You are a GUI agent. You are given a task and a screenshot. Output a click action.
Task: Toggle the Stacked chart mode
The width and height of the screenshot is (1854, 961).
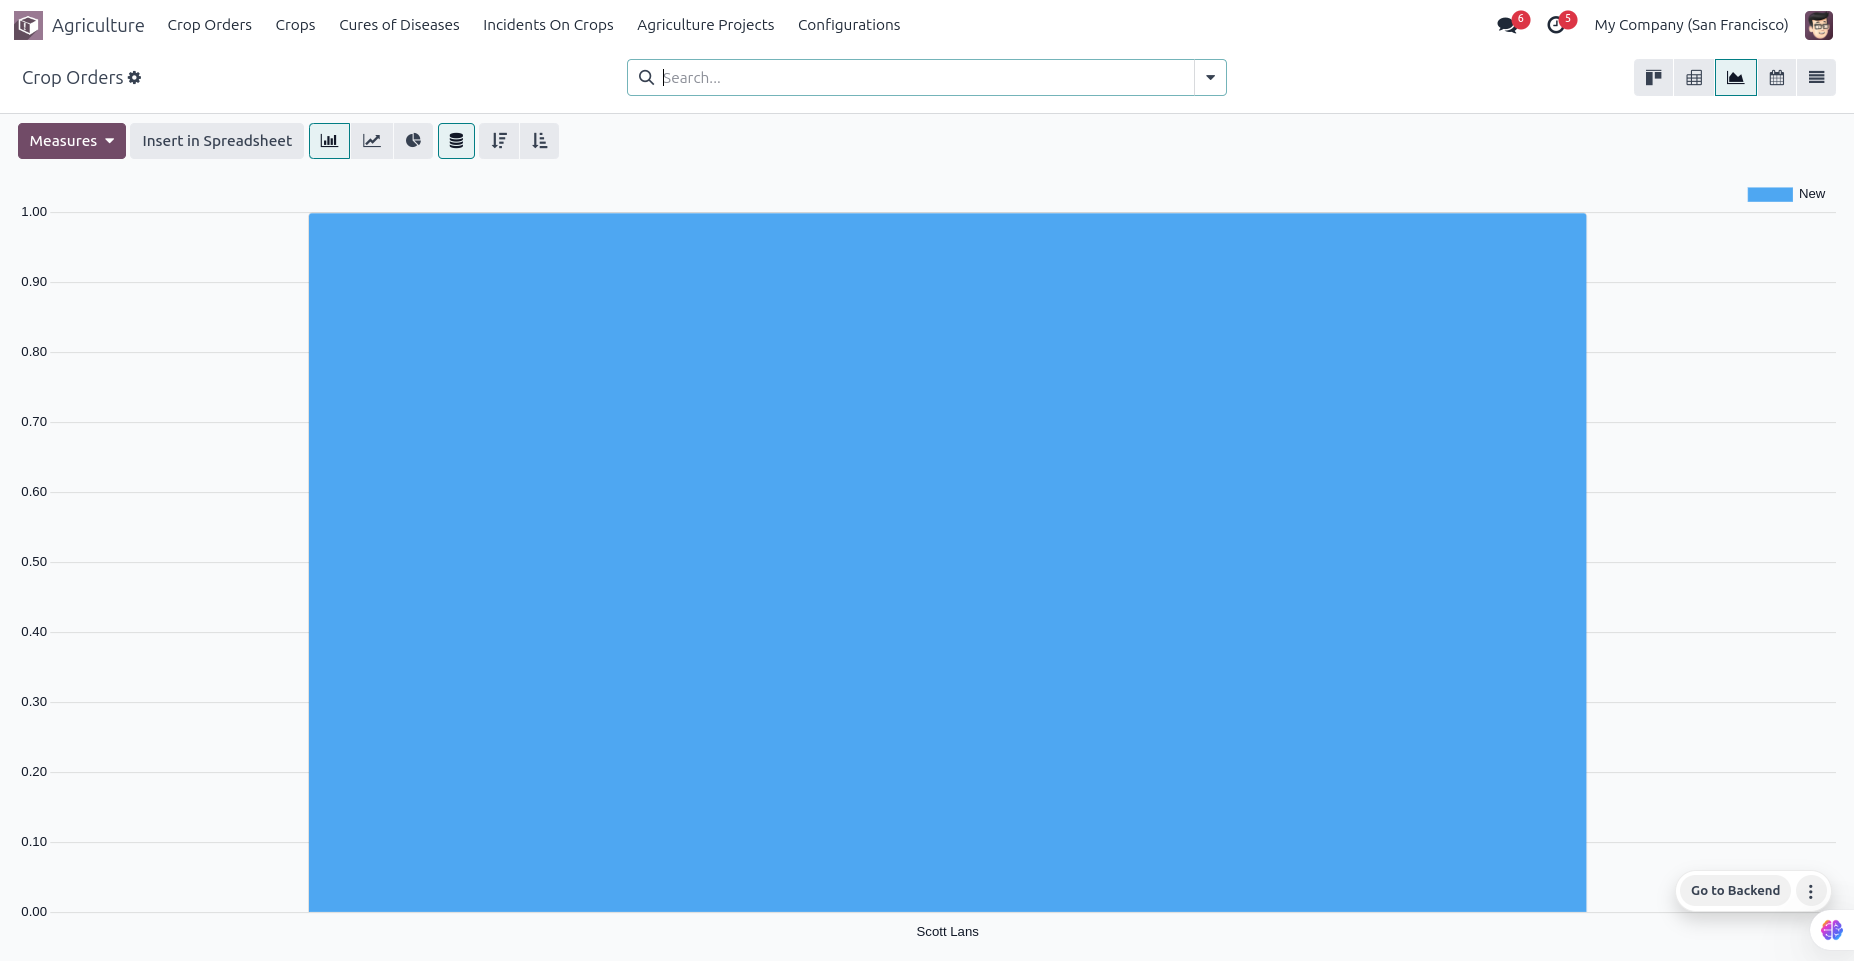pos(456,141)
